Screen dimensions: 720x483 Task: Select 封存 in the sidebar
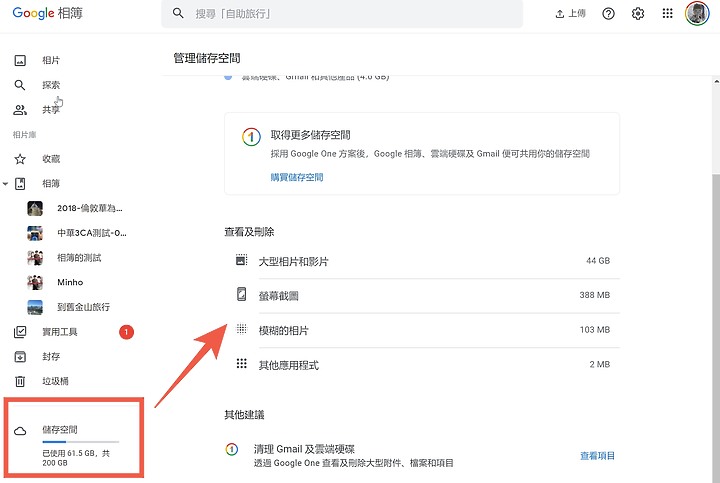[51, 357]
